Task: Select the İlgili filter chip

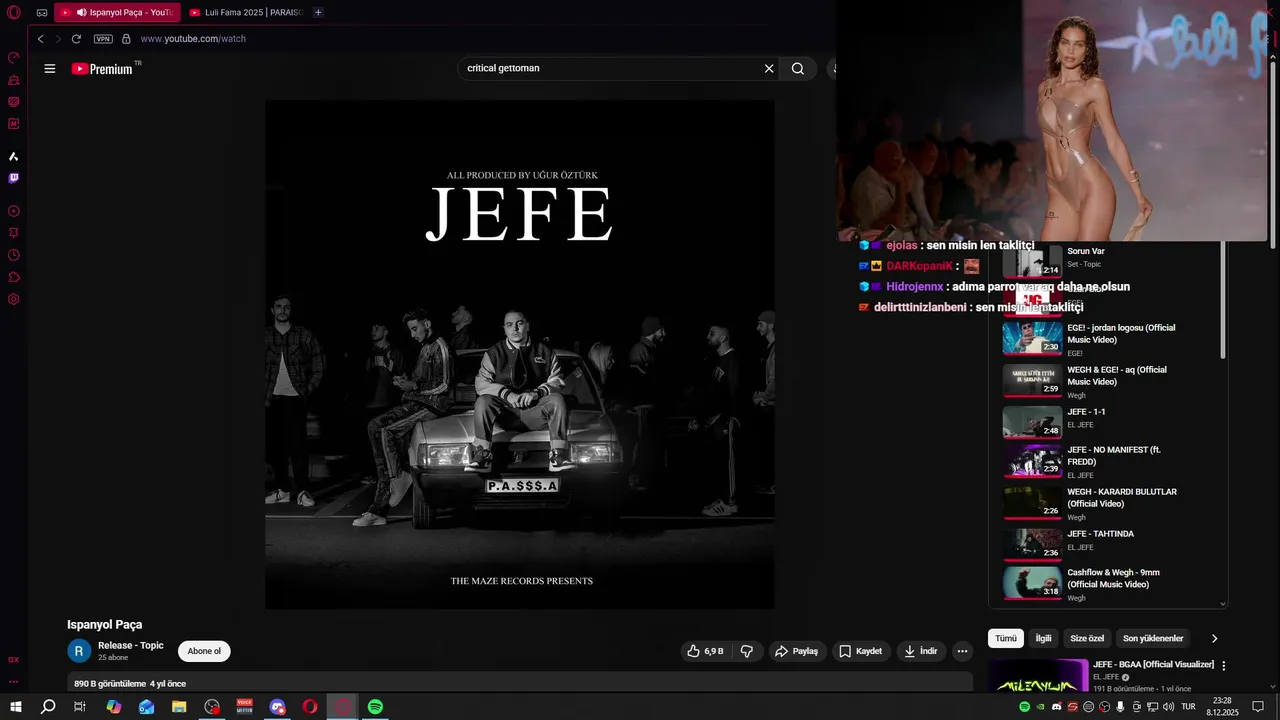Action: point(1043,638)
